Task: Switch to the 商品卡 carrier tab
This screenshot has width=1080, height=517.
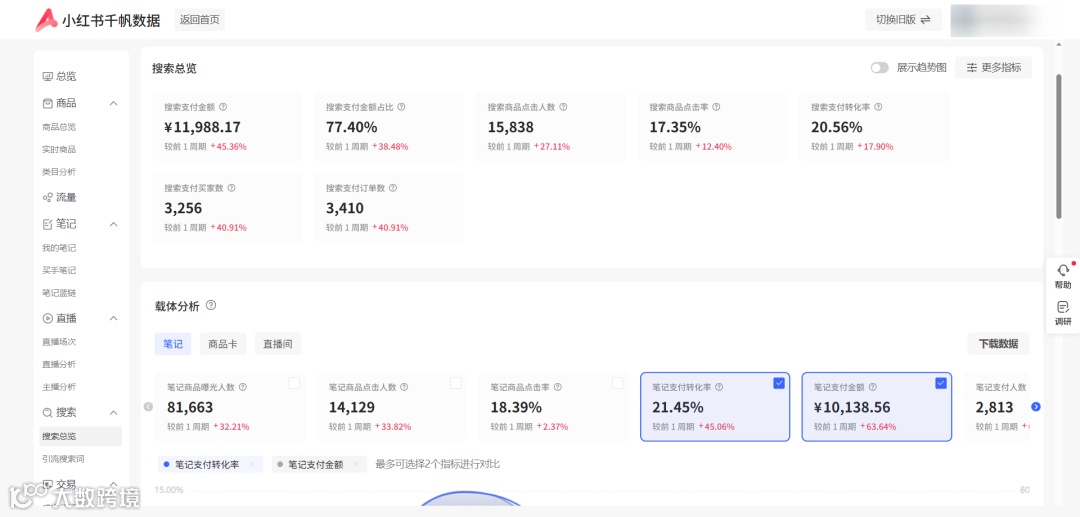Action: click(x=222, y=344)
